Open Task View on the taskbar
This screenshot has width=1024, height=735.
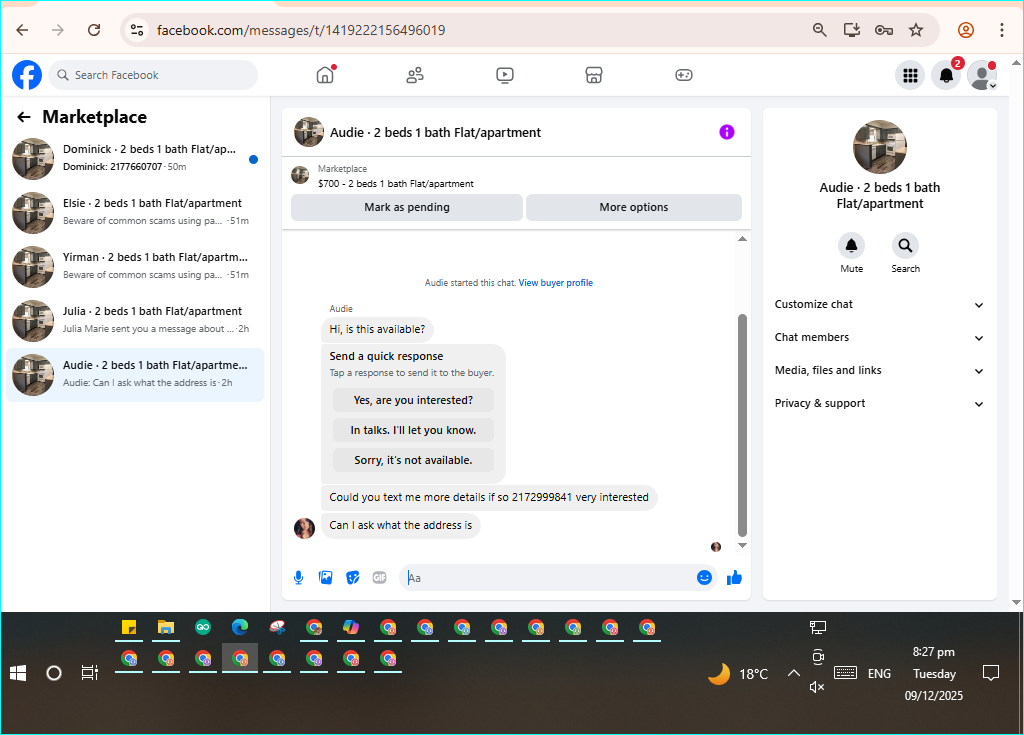pyautogui.click(x=89, y=673)
